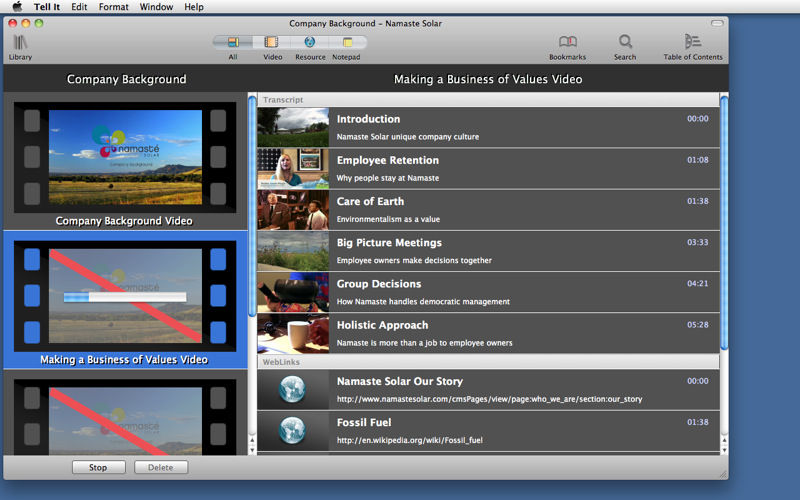Click the Company Background panel heading
The height and width of the screenshot is (500, 800).
point(127,79)
